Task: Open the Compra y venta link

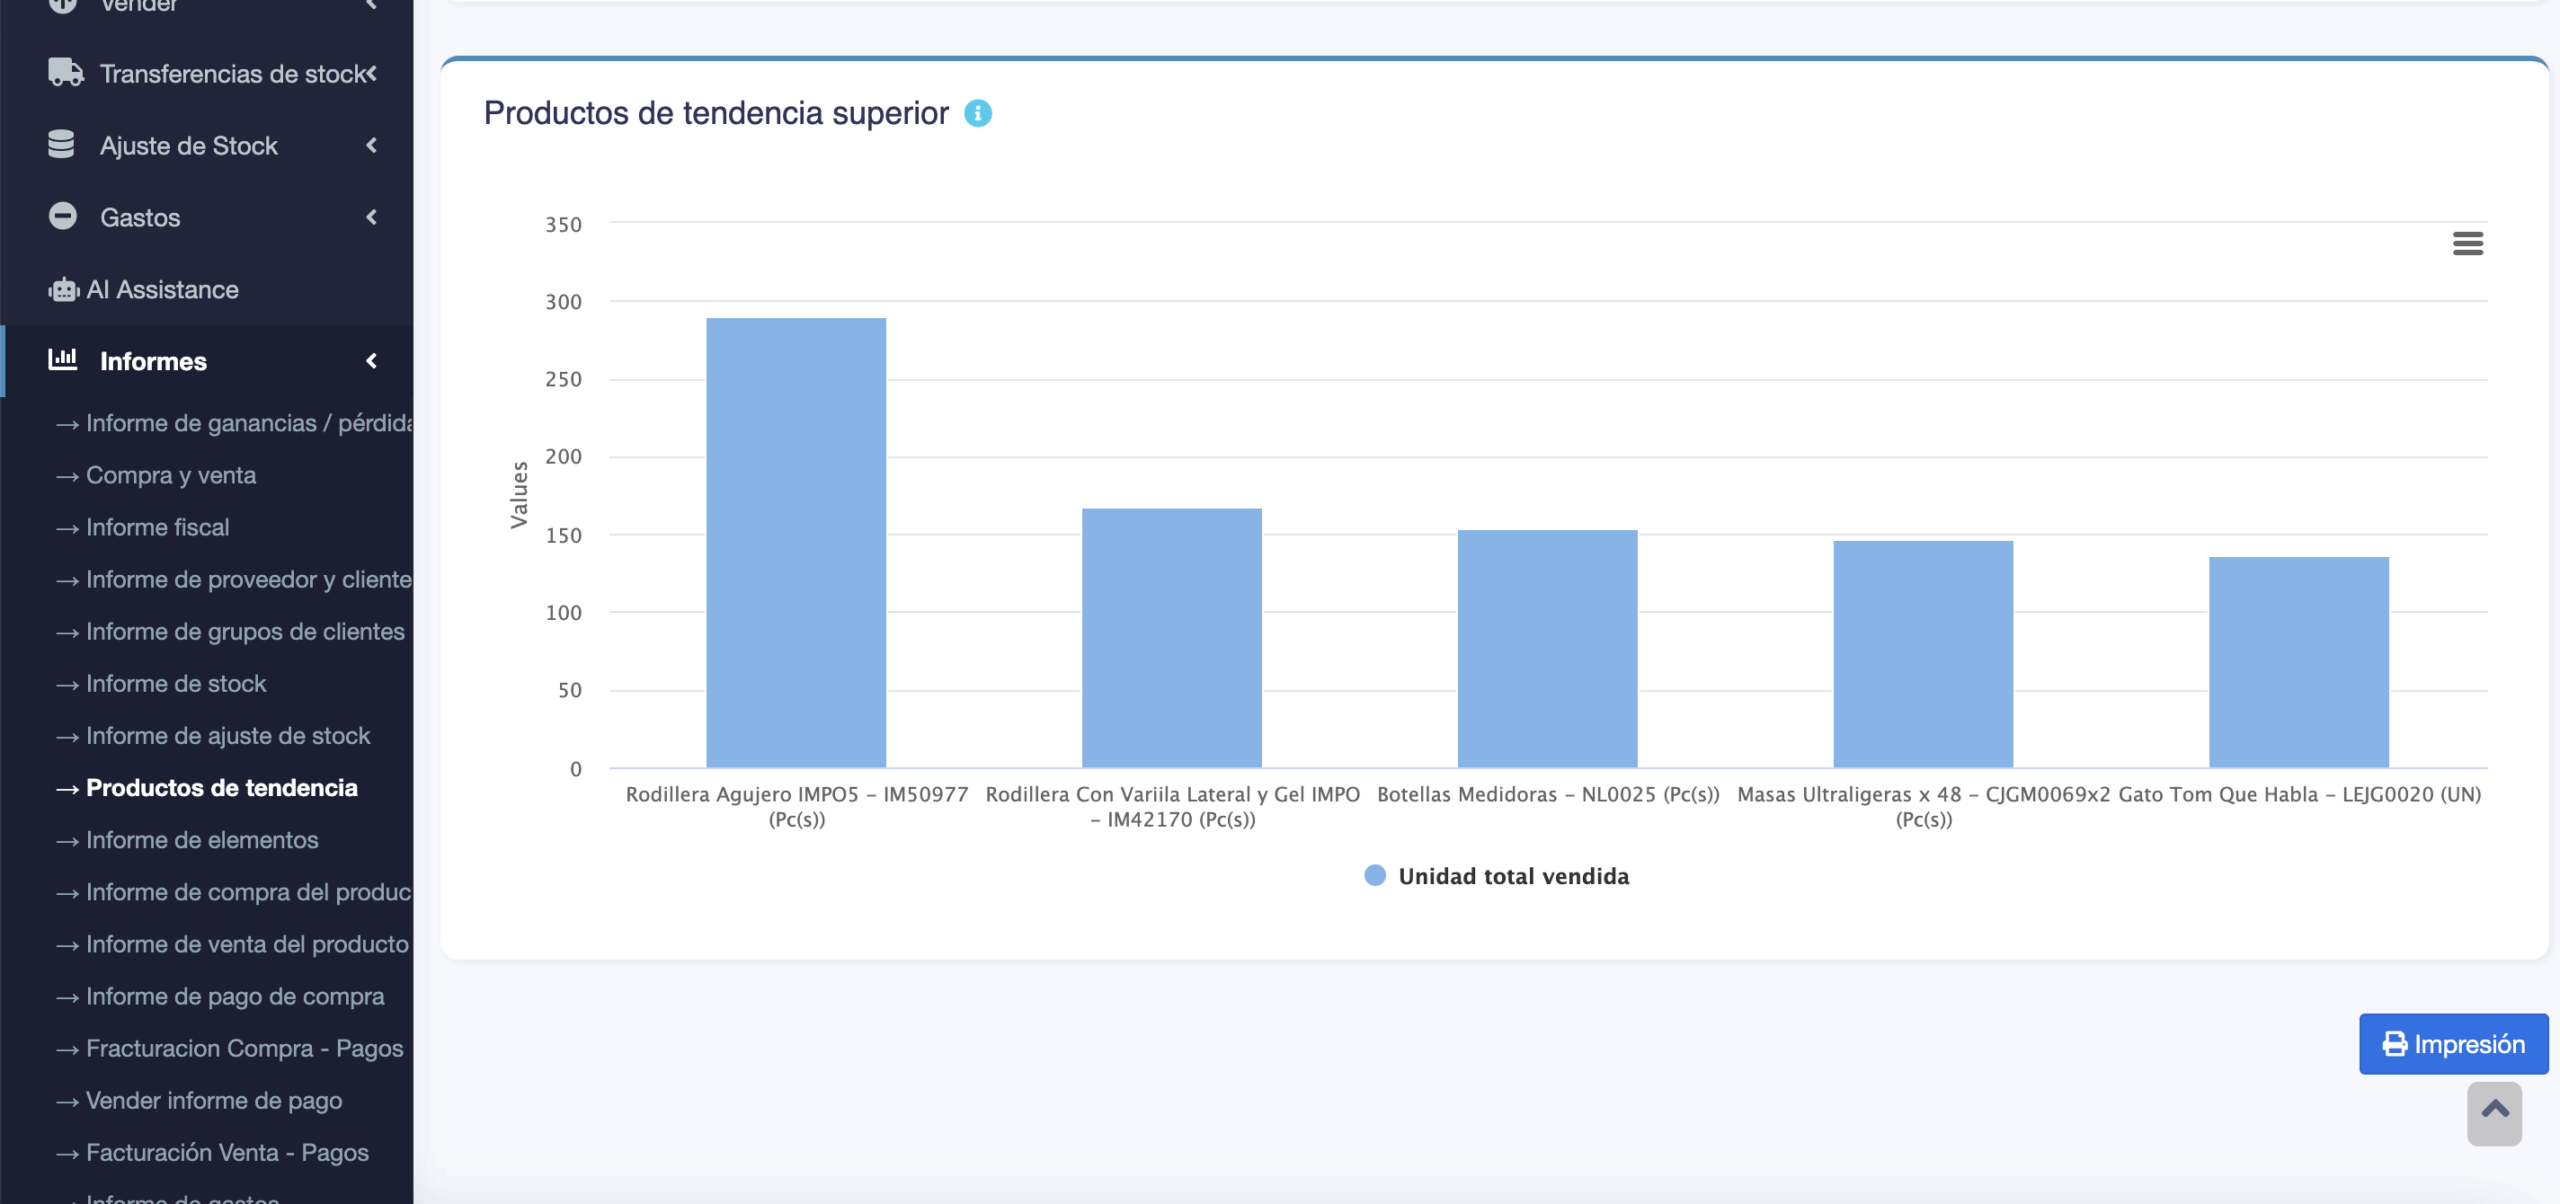Action: coord(171,475)
